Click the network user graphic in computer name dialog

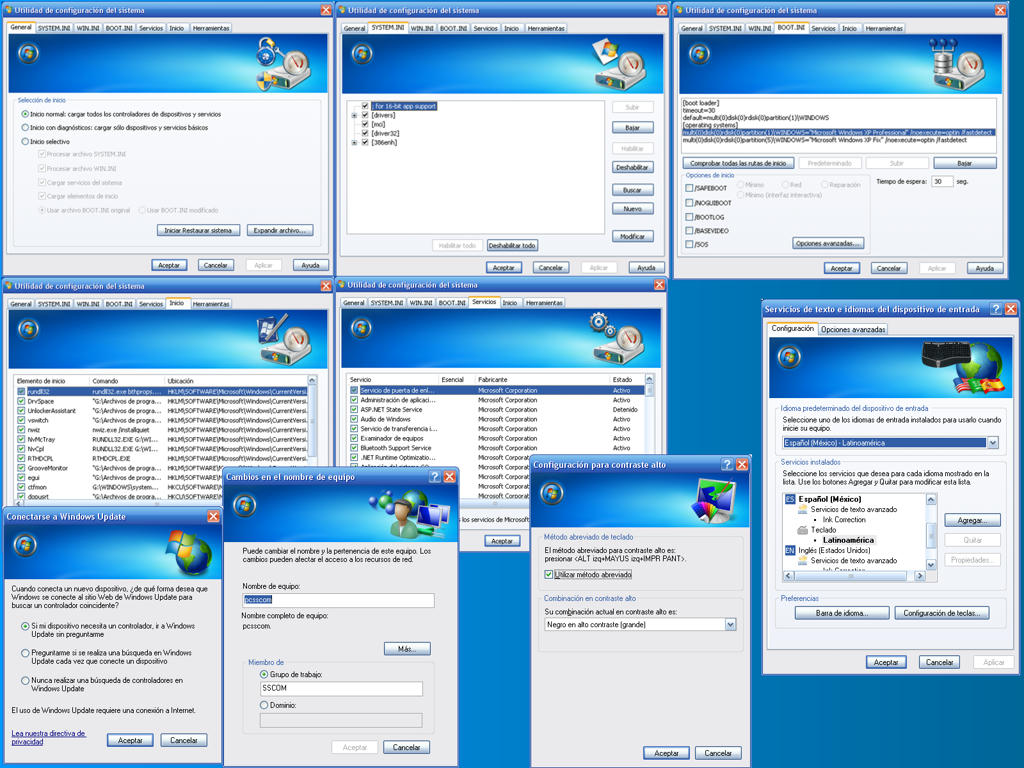pos(410,513)
